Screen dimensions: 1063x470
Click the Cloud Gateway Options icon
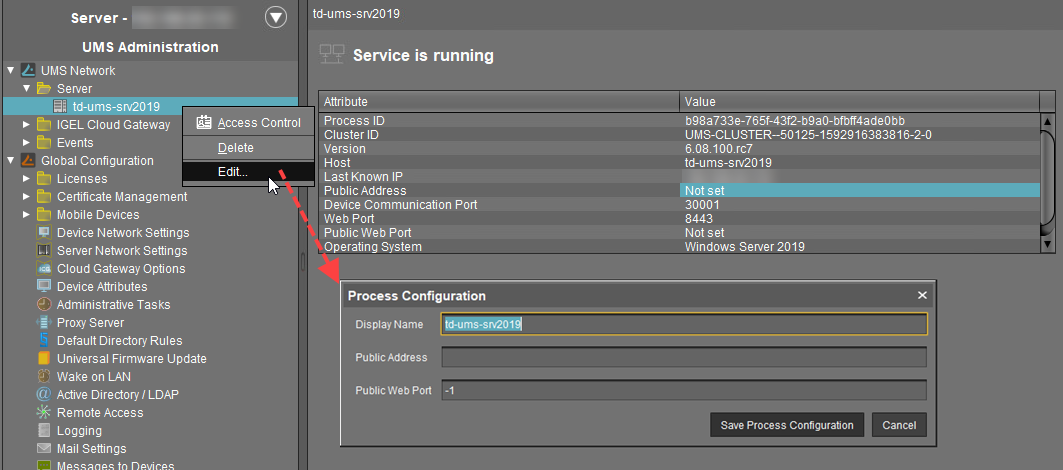[x=44, y=269]
